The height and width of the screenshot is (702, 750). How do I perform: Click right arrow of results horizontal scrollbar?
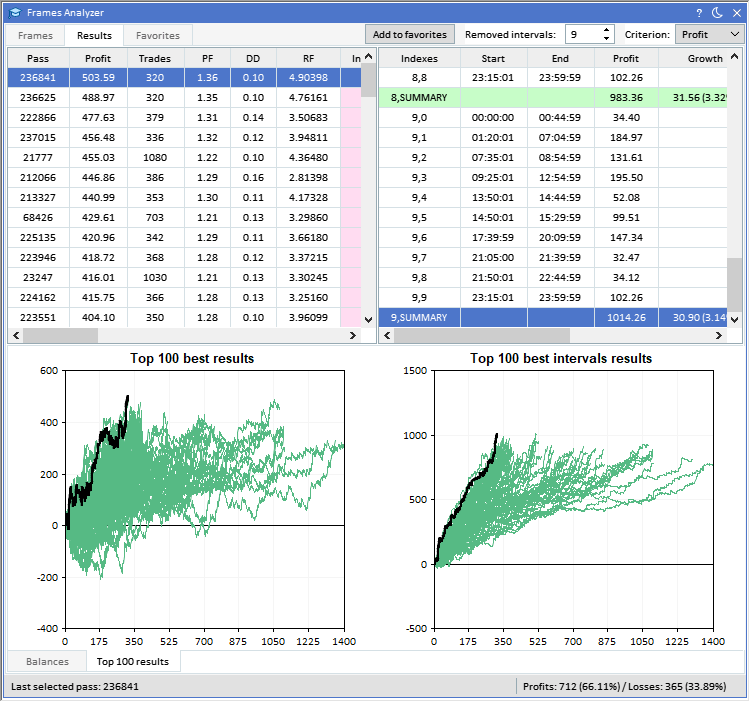pyautogui.click(x=353, y=336)
